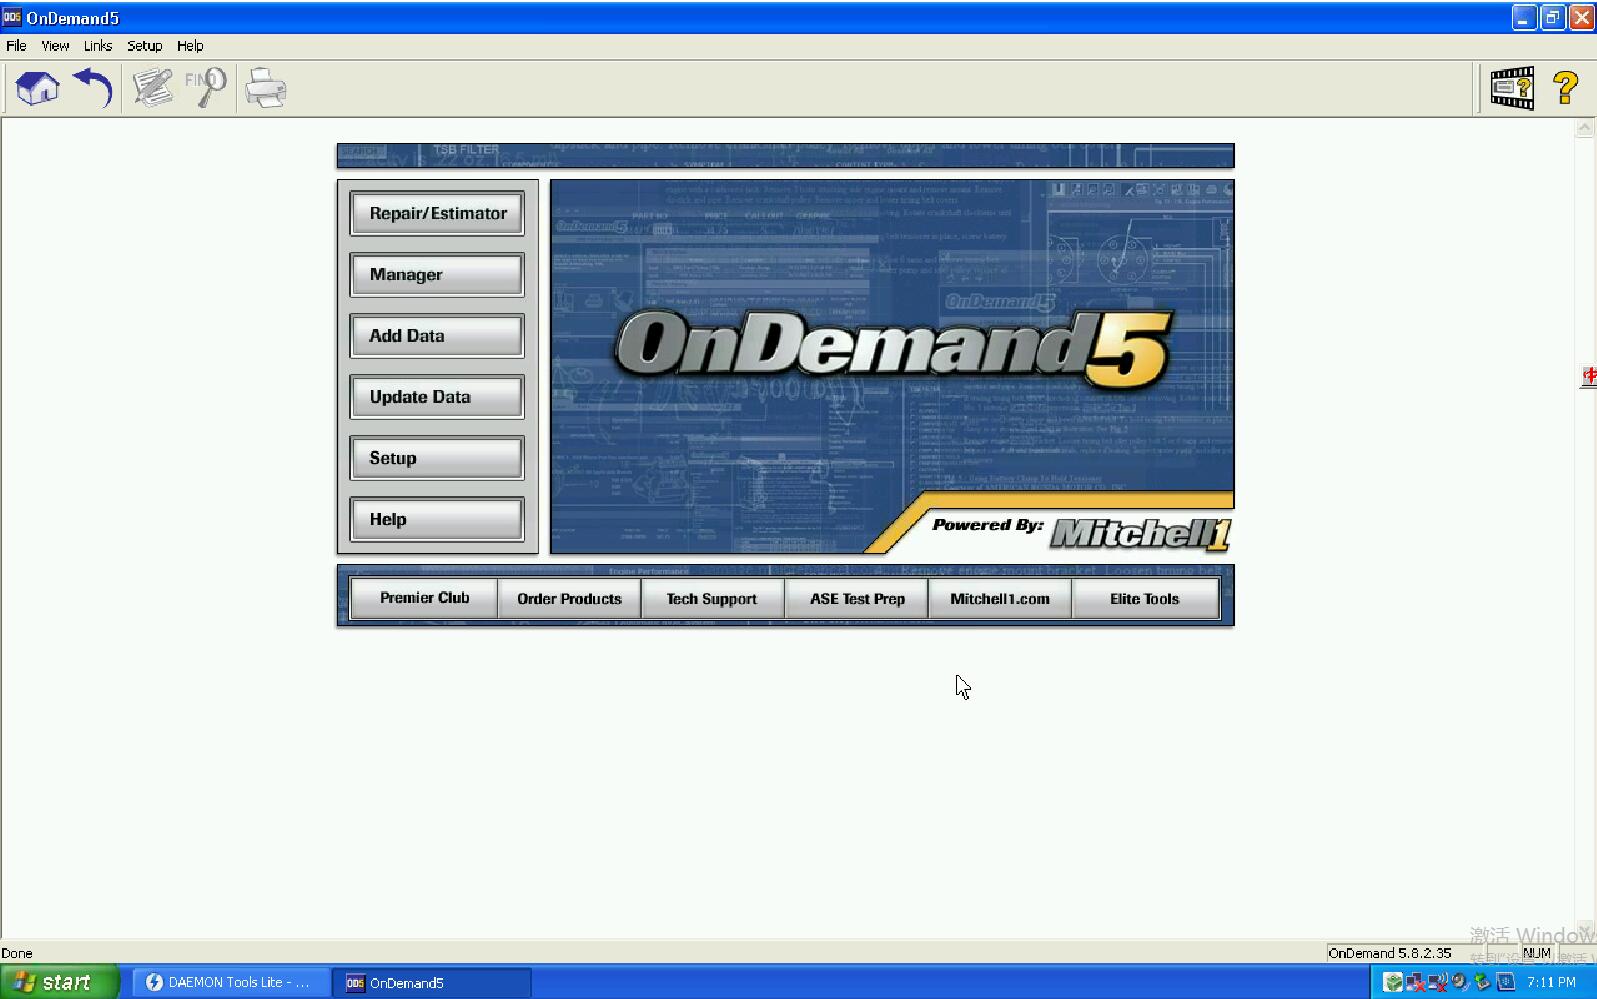Open the Setup menu in menu bar
The width and height of the screenshot is (1597, 999).
[144, 46]
